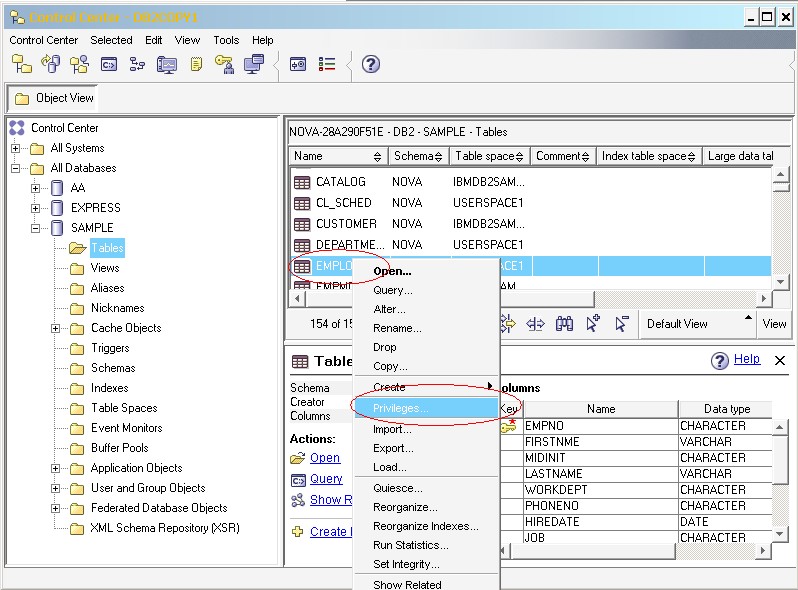Expand the AA database node
The height and width of the screenshot is (590, 798).
pyautogui.click(x=35, y=188)
